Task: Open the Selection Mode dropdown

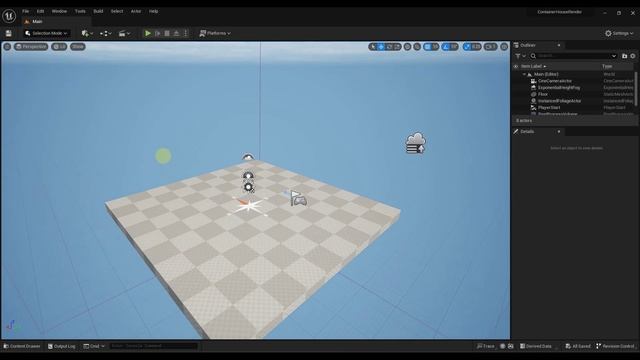Action: tap(46, 33)
